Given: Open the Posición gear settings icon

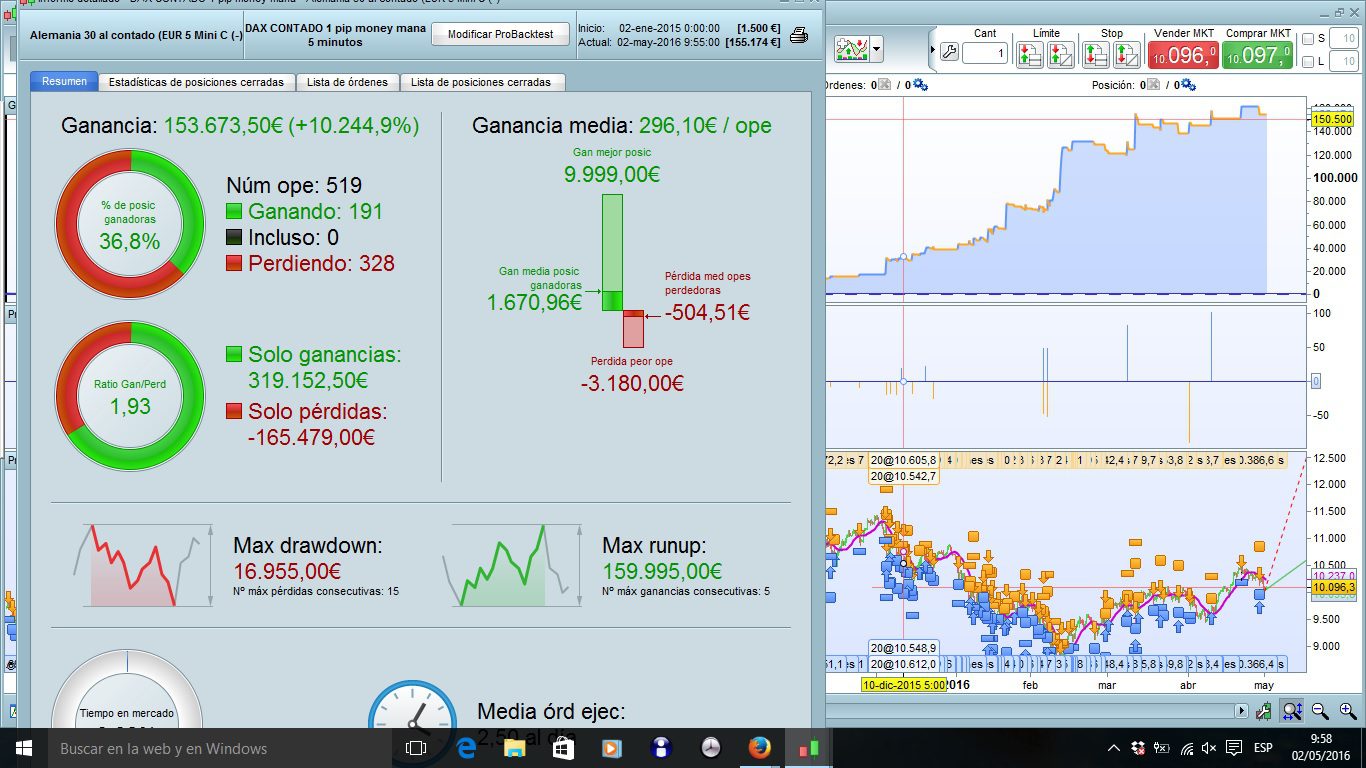Looking at the screenshot, I should click(1187, 85).
